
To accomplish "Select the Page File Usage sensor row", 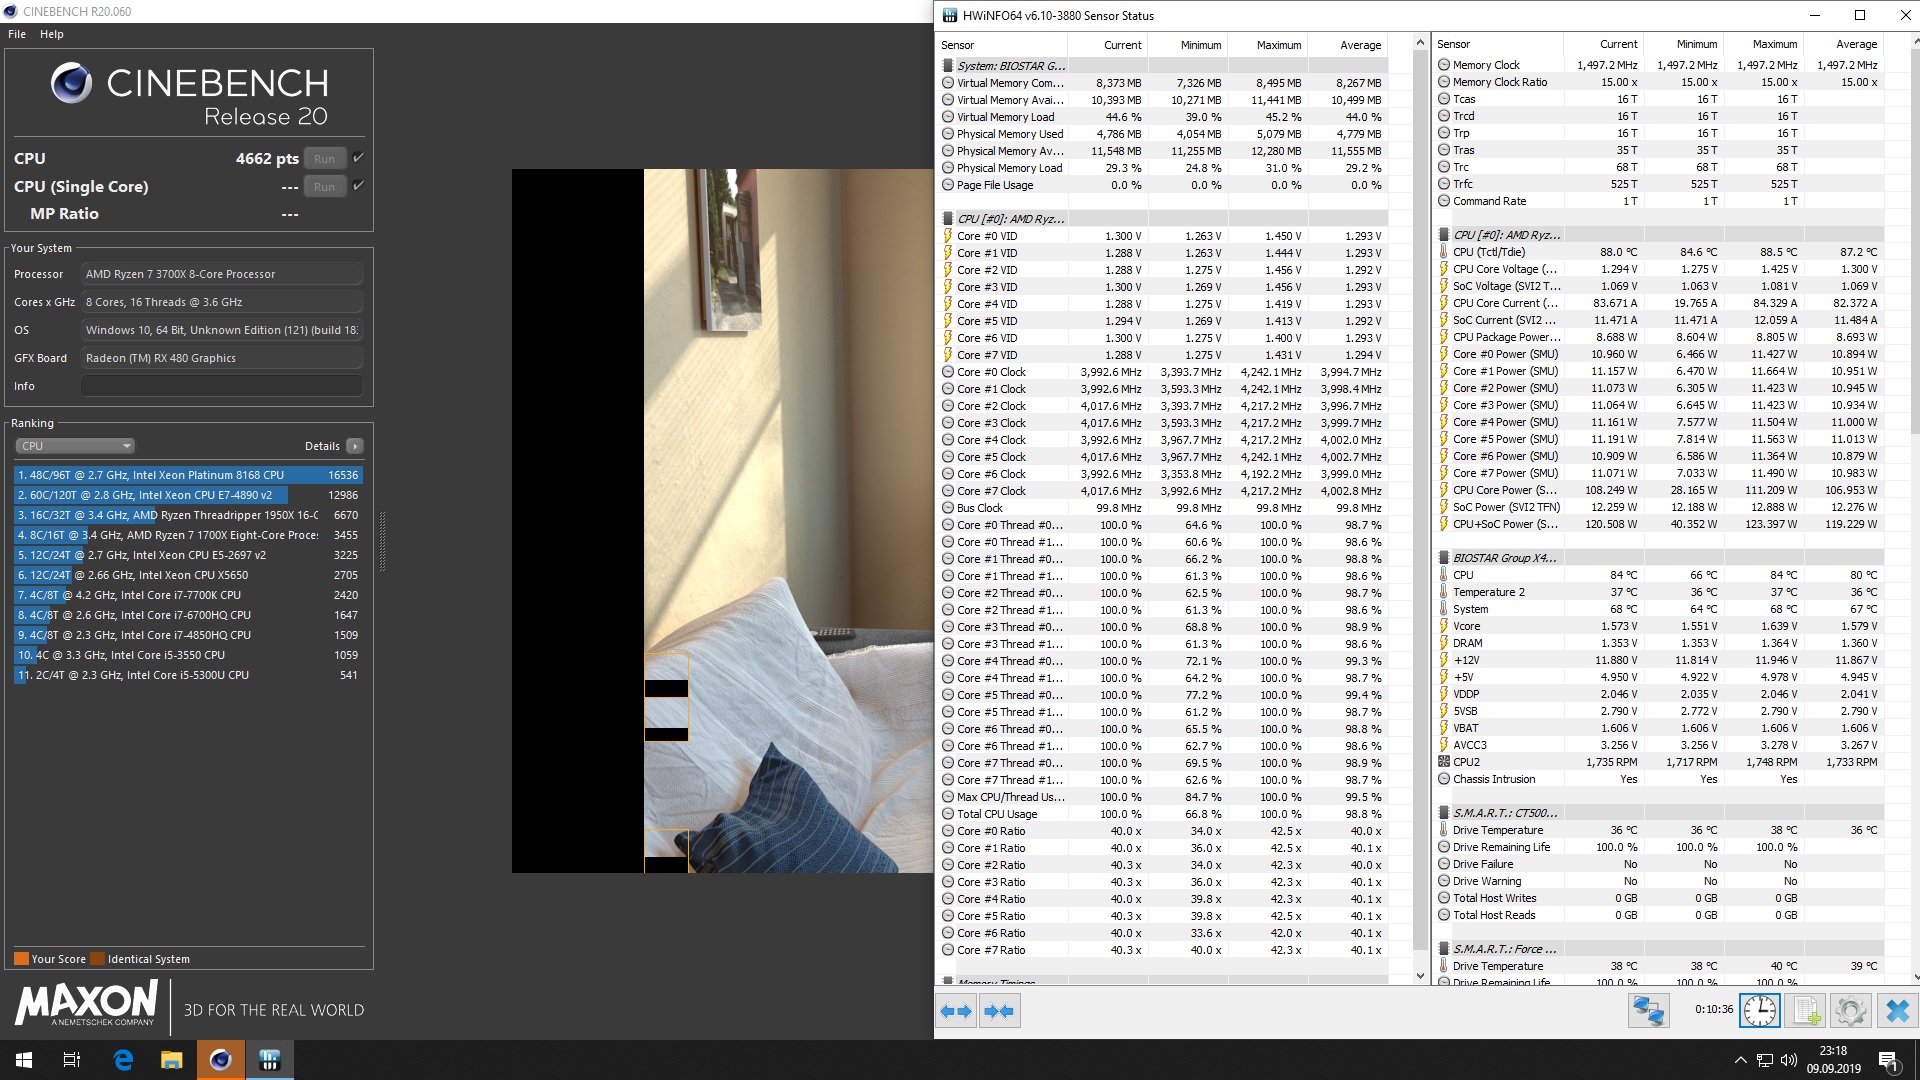I will pos(1164,185).
